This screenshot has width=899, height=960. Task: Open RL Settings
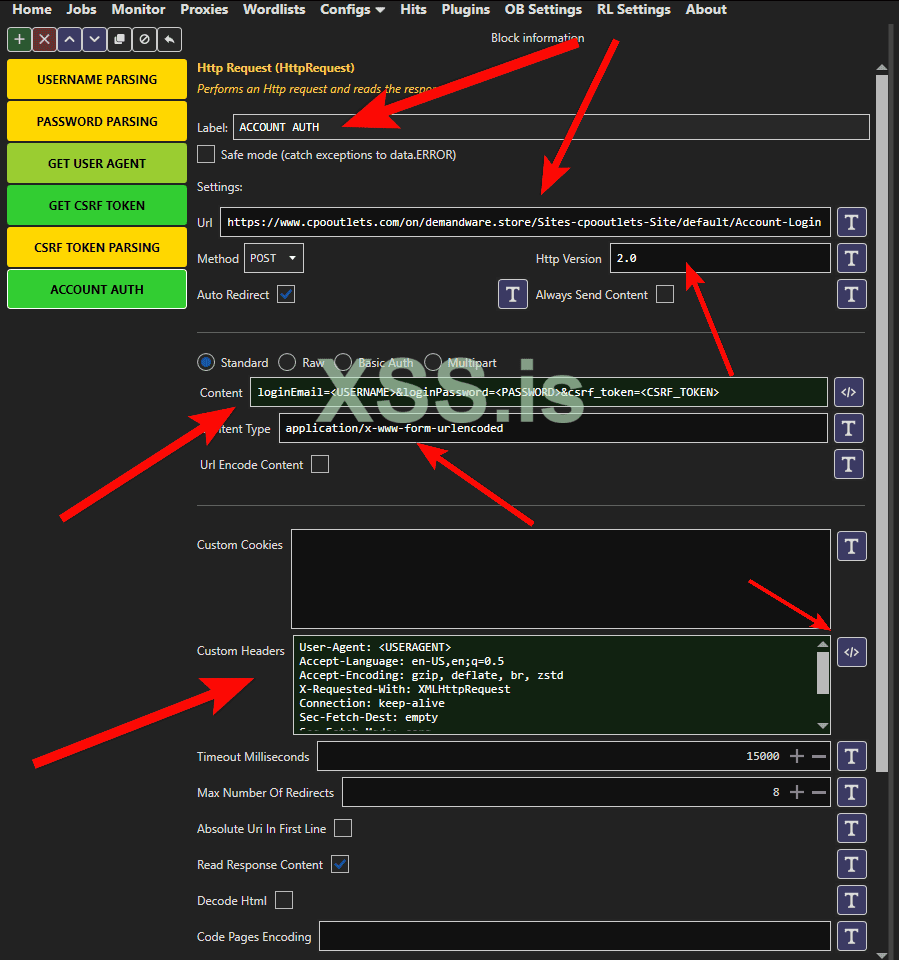[634, 9]
